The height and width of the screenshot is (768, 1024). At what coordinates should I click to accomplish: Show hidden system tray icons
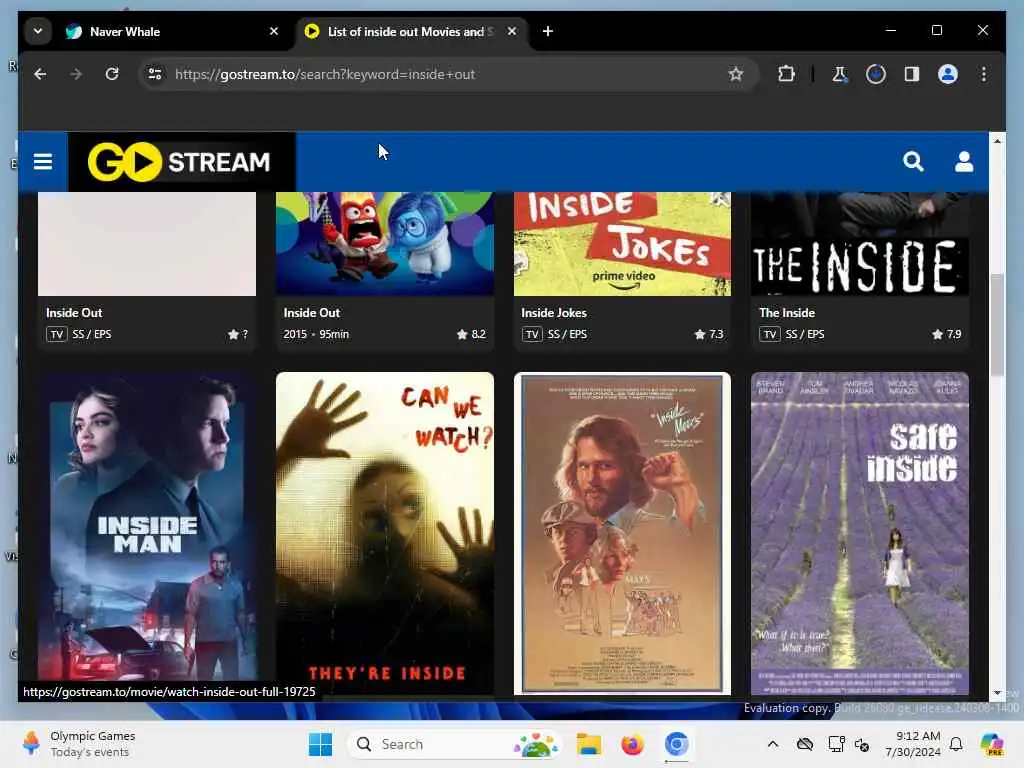tap(773, 744)
